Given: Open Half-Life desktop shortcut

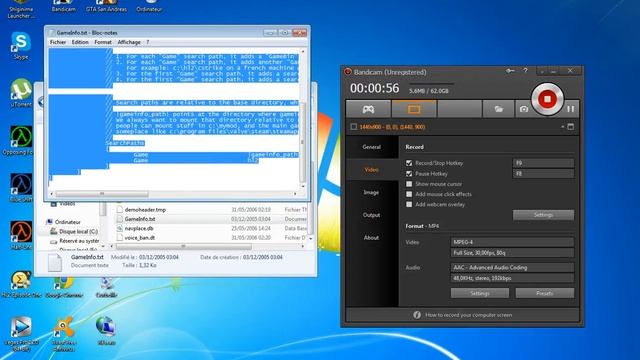Looking at the screenshot, I should click(x=21, y=236).
